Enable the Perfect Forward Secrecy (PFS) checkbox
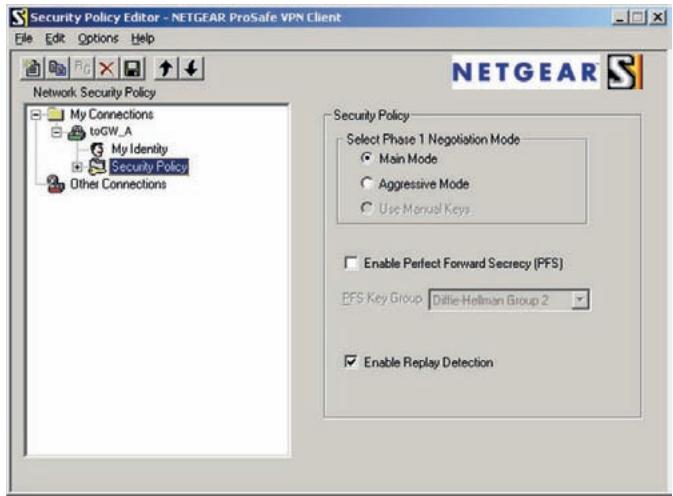This screenshot has height=496, width=673. [x=351, y=263]
